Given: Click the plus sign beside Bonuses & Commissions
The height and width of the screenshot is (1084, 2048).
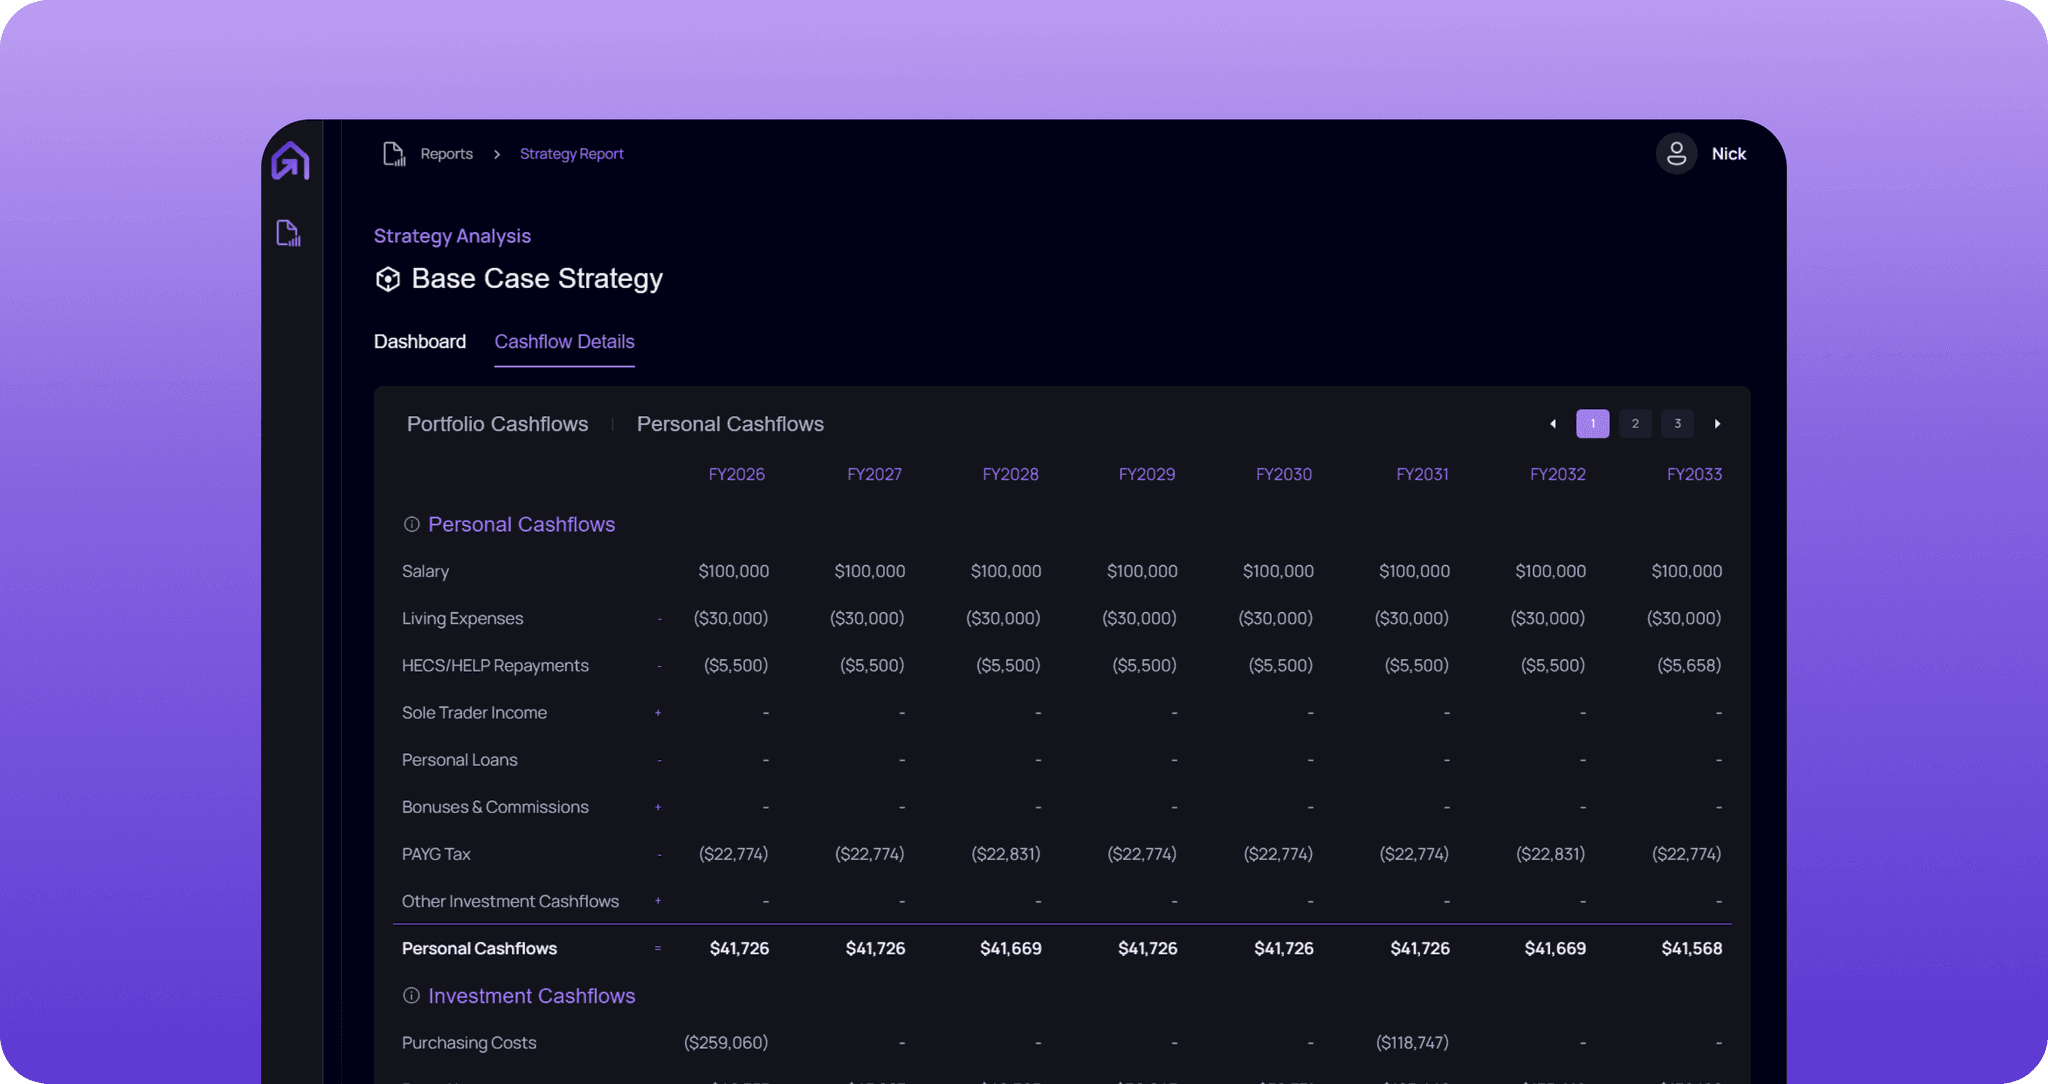Looking at the screenshot, I should coord(658,807).
